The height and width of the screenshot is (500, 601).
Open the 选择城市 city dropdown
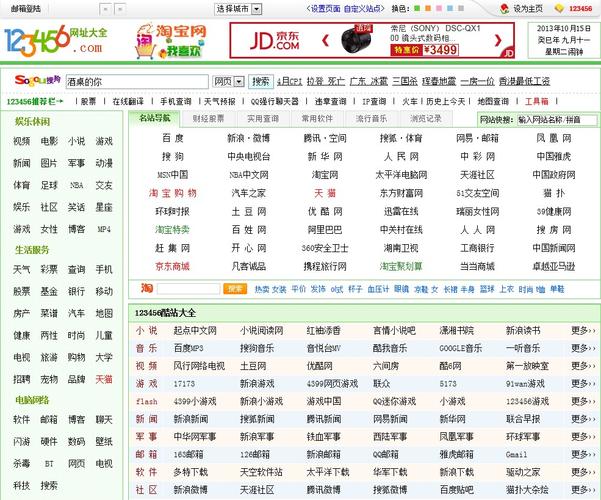click(x=238, y=9)
